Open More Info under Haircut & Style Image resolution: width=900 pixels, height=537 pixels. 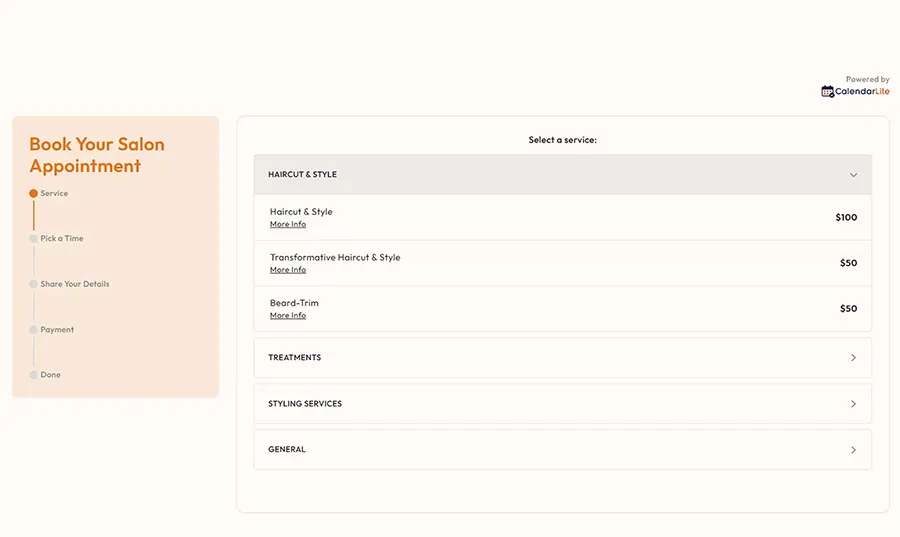288,224
